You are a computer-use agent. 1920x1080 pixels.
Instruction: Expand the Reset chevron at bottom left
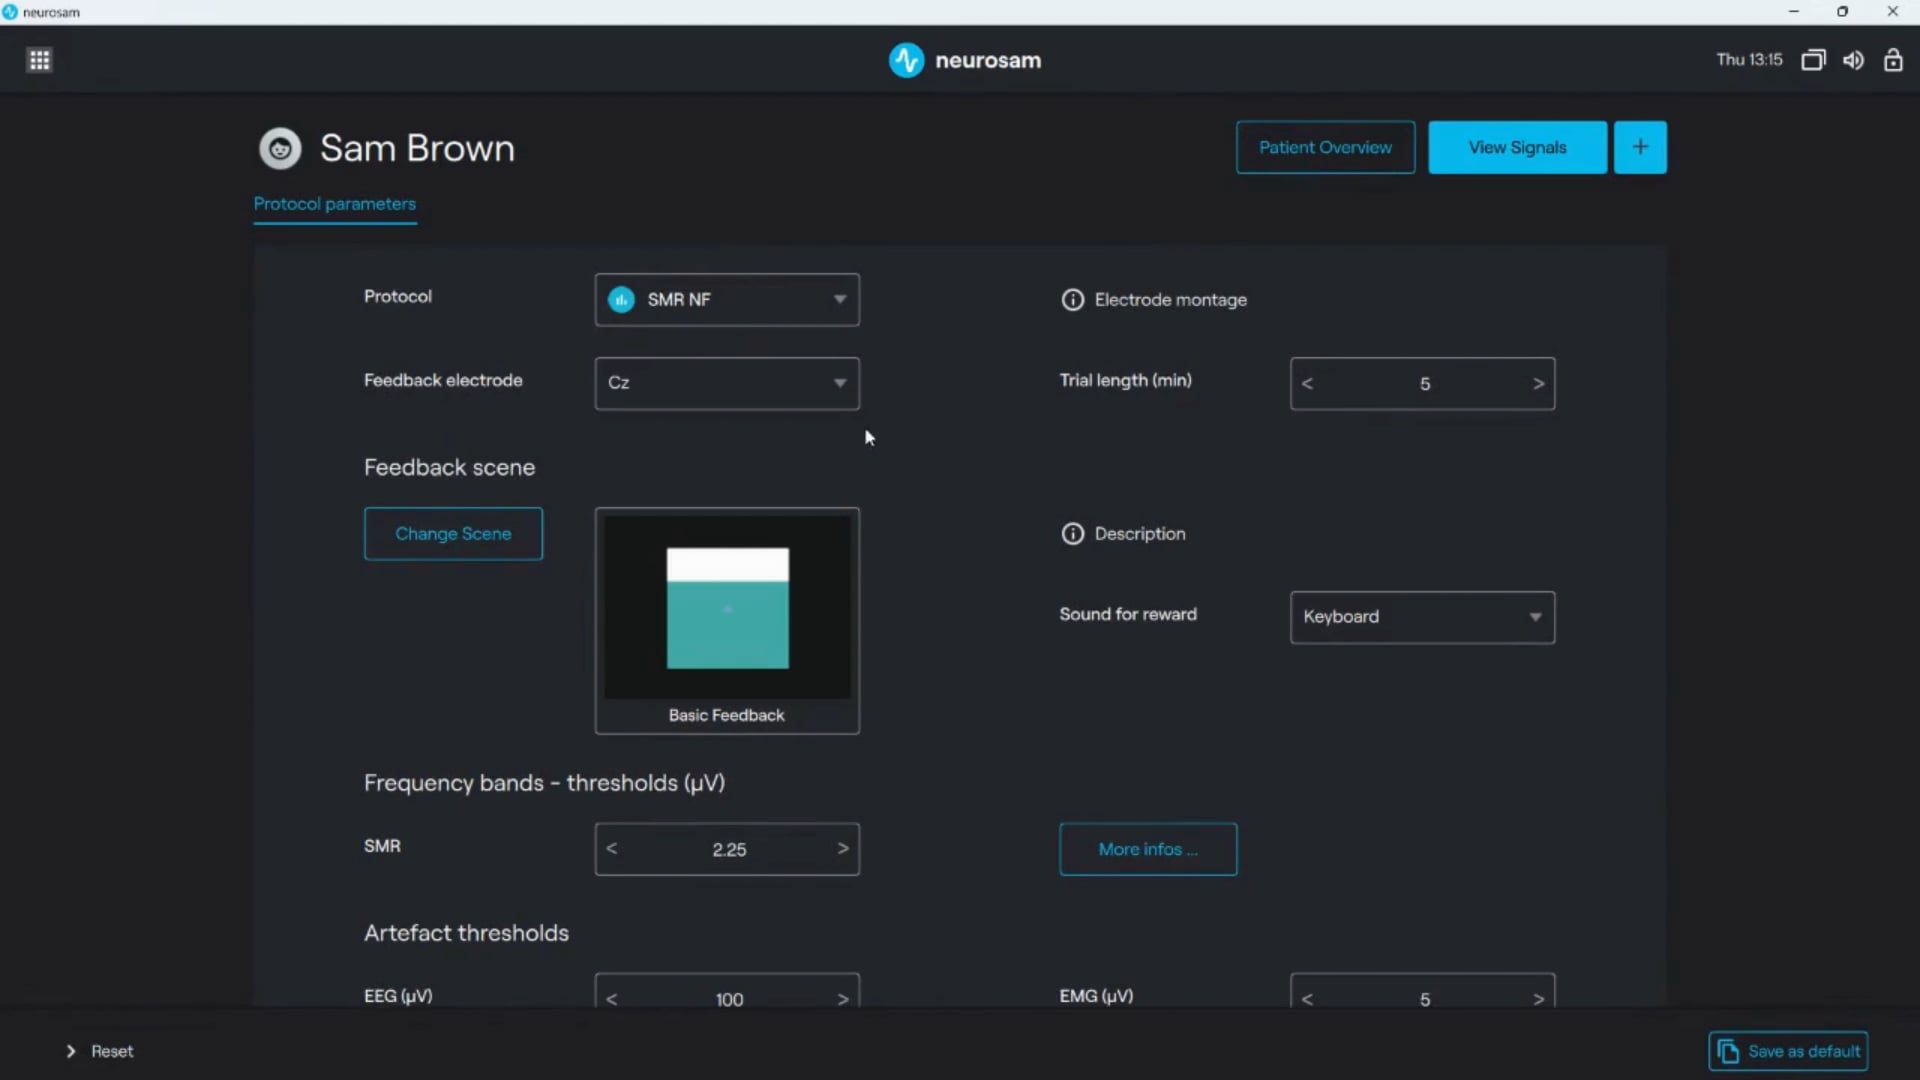coord(70,1051)
